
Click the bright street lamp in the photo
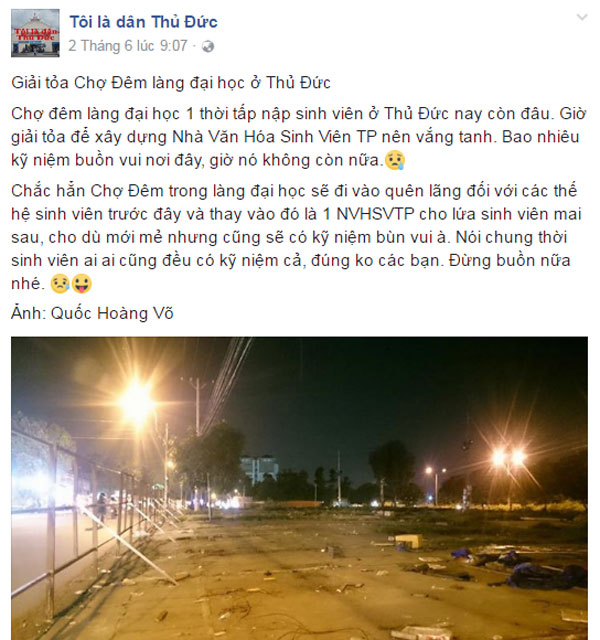[x=137, y=403]
